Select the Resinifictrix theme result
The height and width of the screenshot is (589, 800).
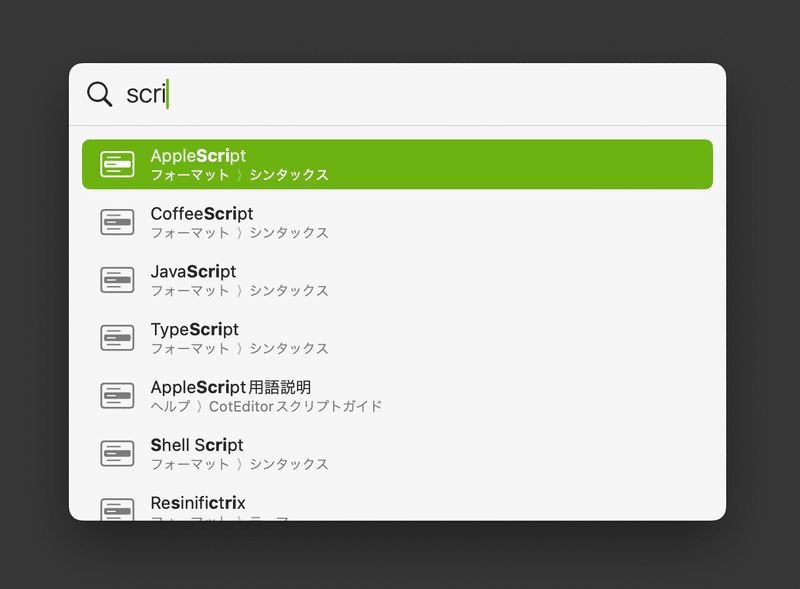397,508
